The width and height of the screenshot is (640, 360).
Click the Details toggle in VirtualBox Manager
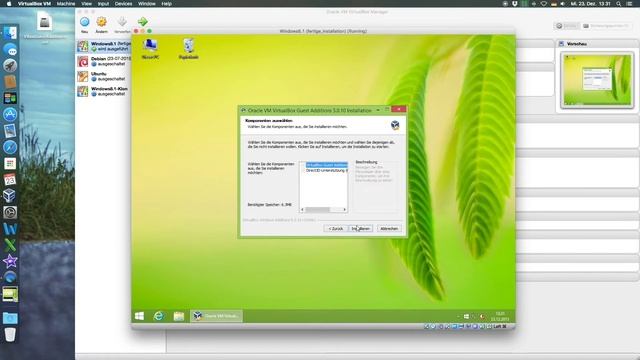(x=567, y=26)
